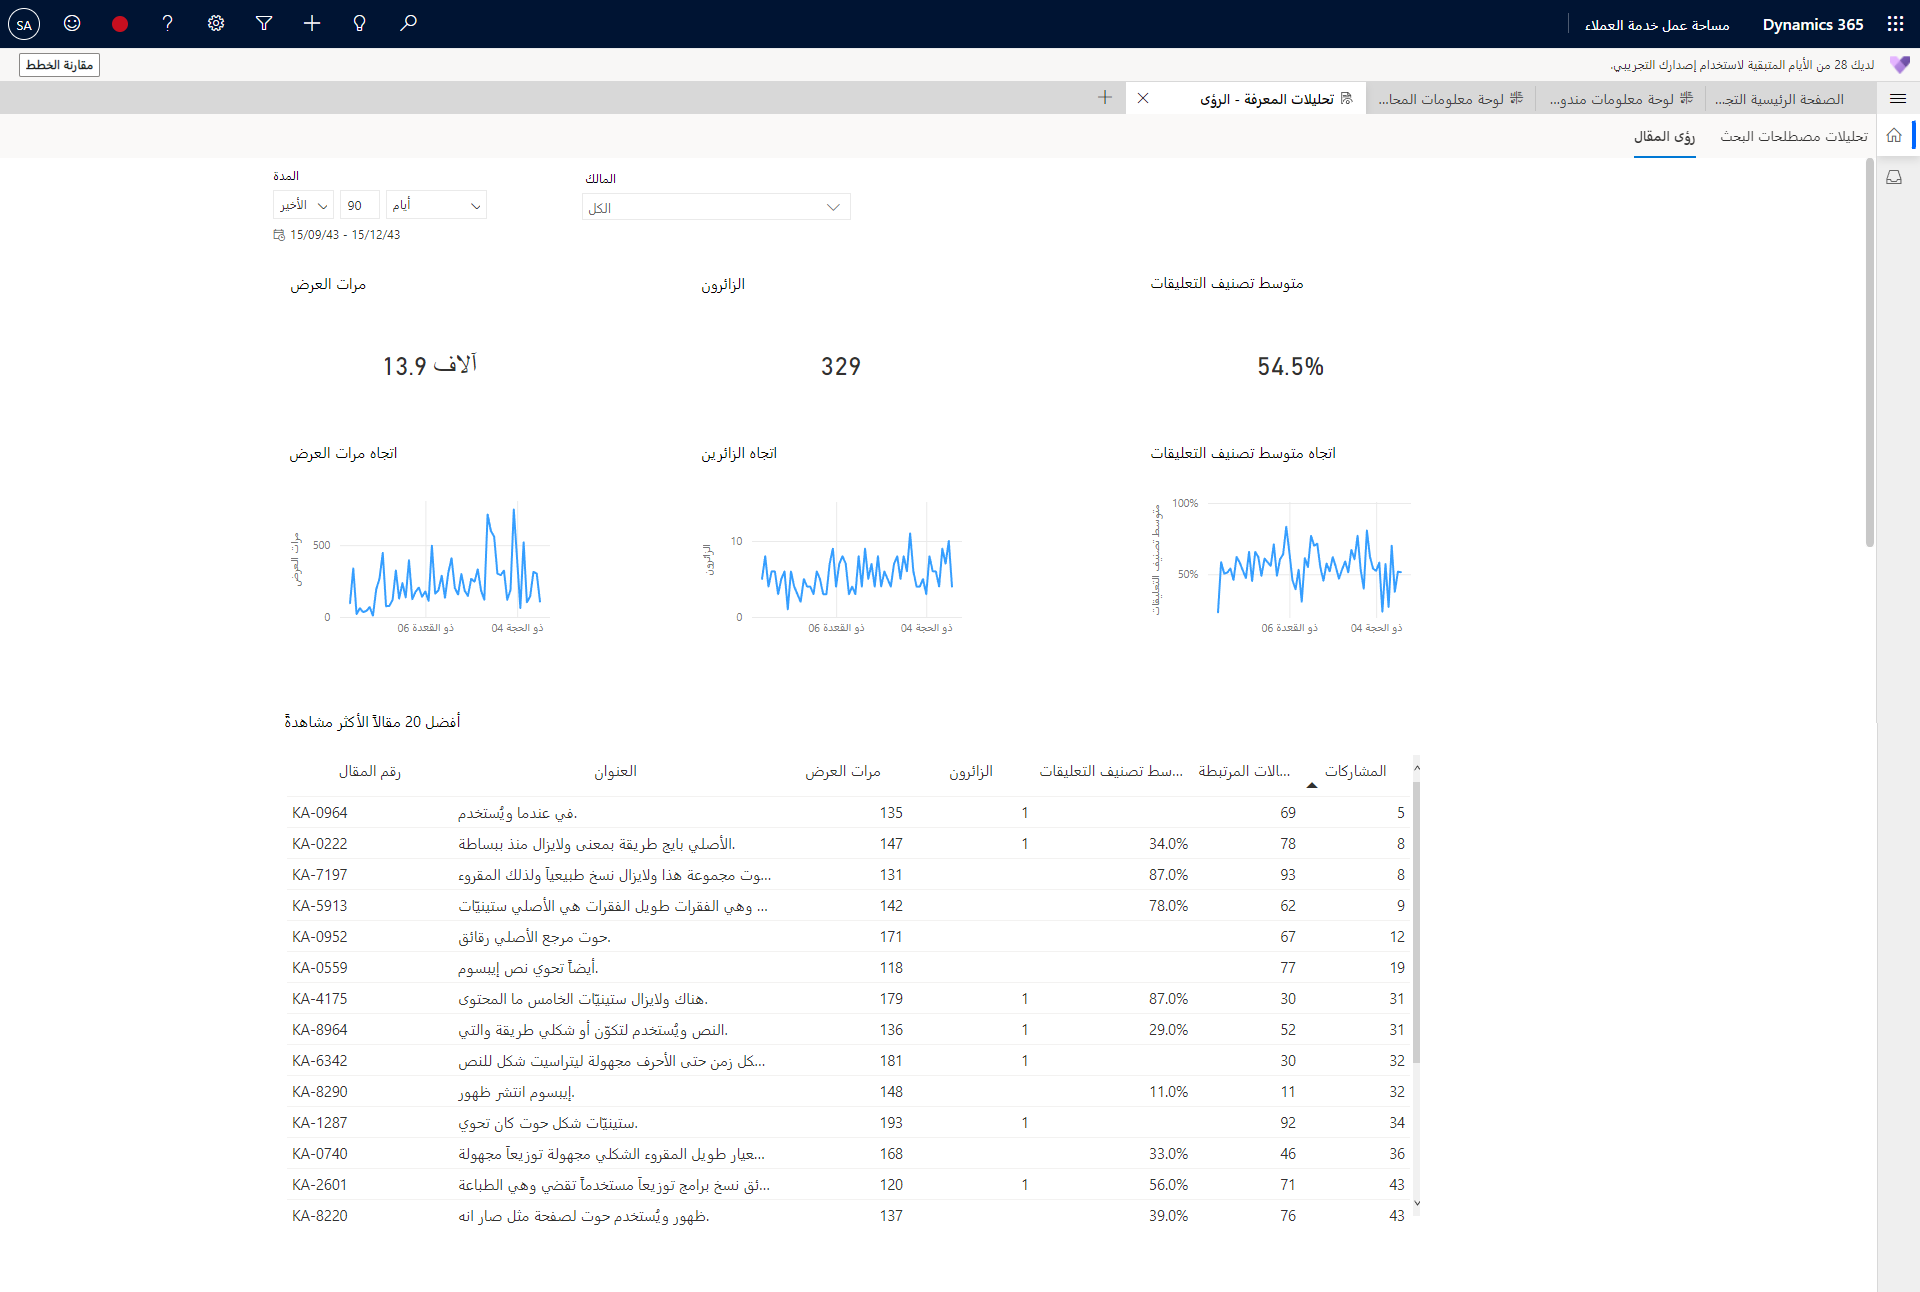Click the اتجاه مرات العرض trend chart
Image resolution: width=1920 pixels, height=1292 pixels.
pyautogui.click(x=420, y=567)
